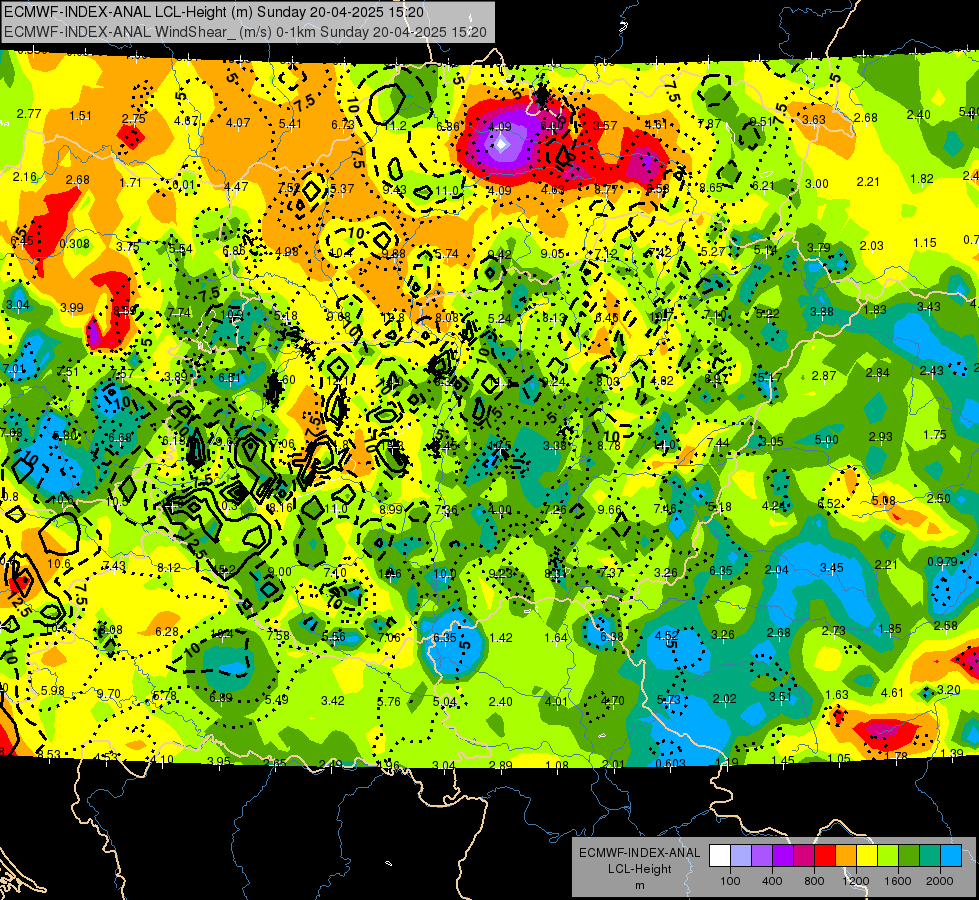Click the map value 3.51

780,697
